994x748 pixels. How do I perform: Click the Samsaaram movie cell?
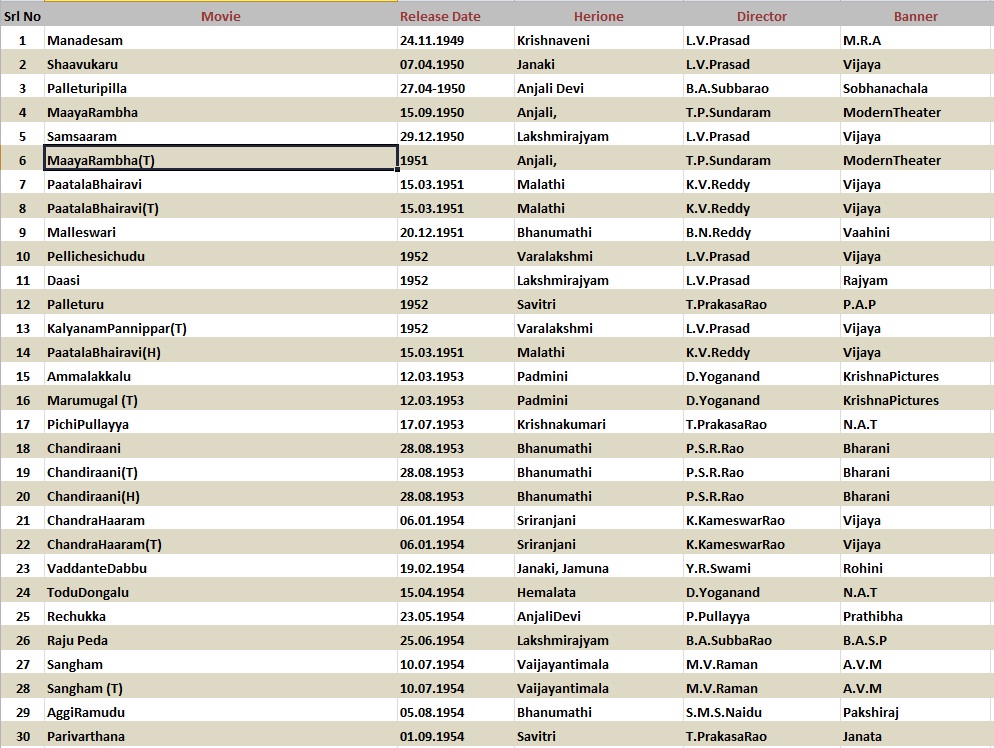pos(221,136)
